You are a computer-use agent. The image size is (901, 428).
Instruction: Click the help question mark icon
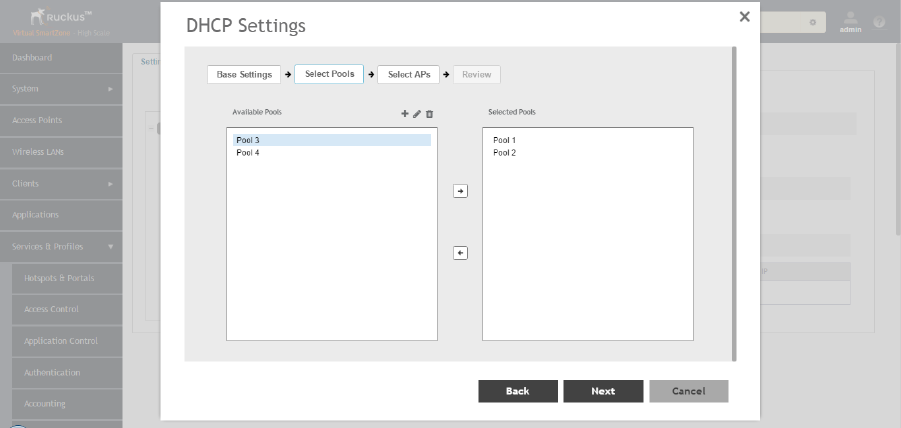point(879,22)
